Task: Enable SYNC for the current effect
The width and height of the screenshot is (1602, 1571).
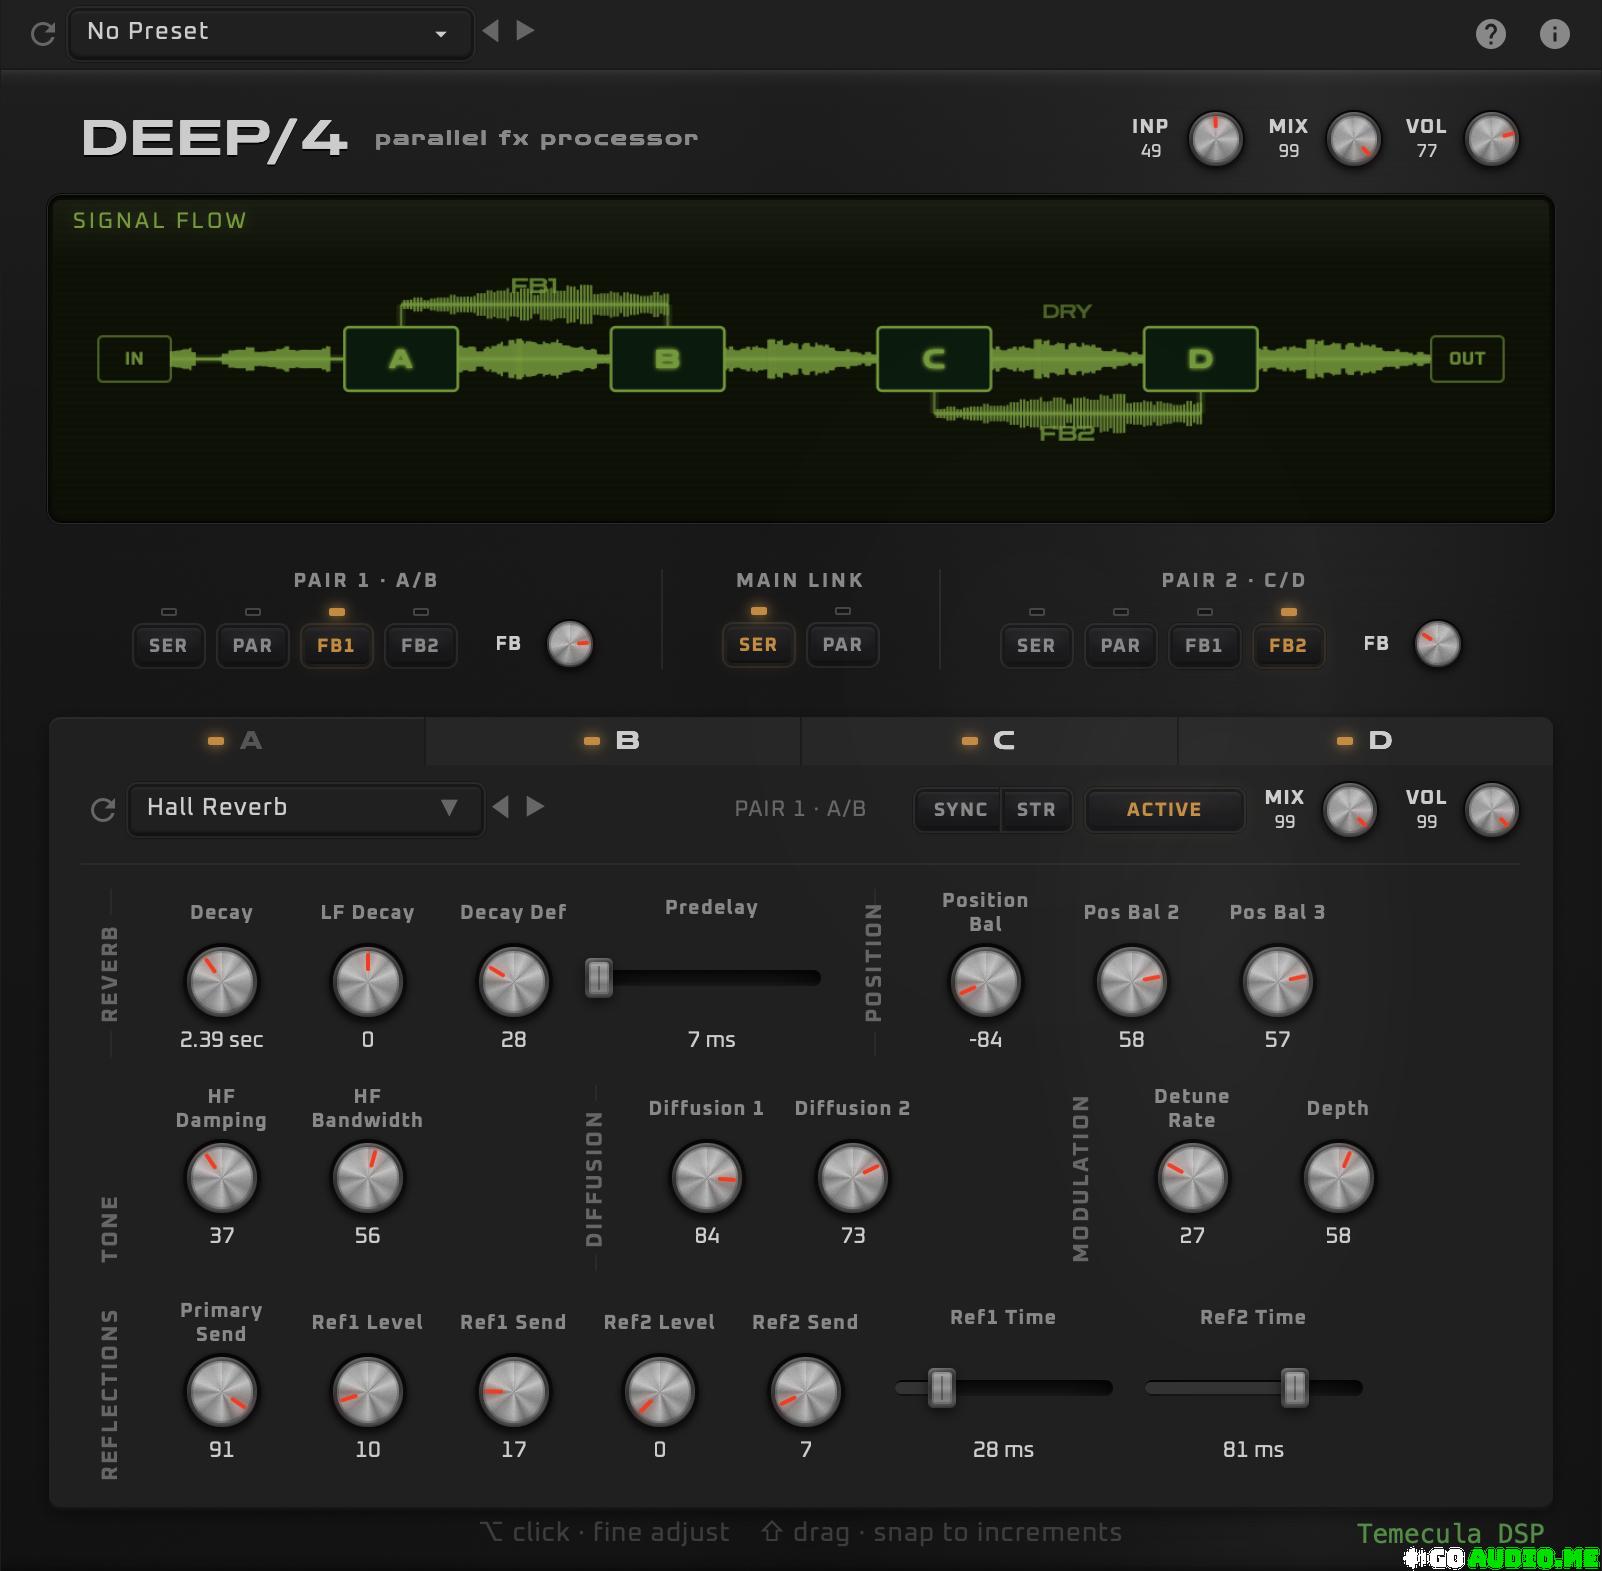Action: pos(959,809)
